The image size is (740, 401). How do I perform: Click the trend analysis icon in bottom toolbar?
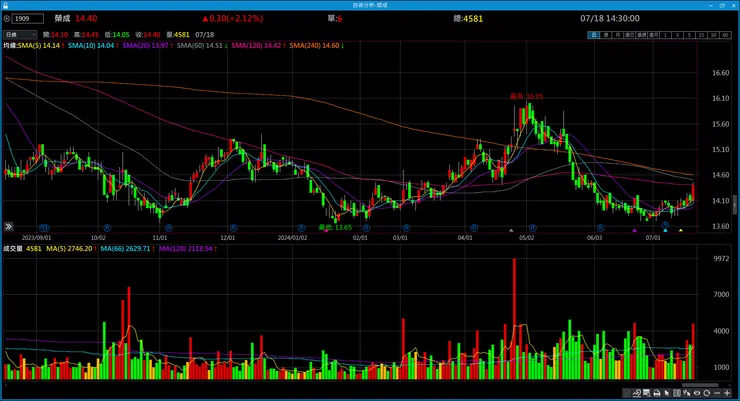coord(637,393)
